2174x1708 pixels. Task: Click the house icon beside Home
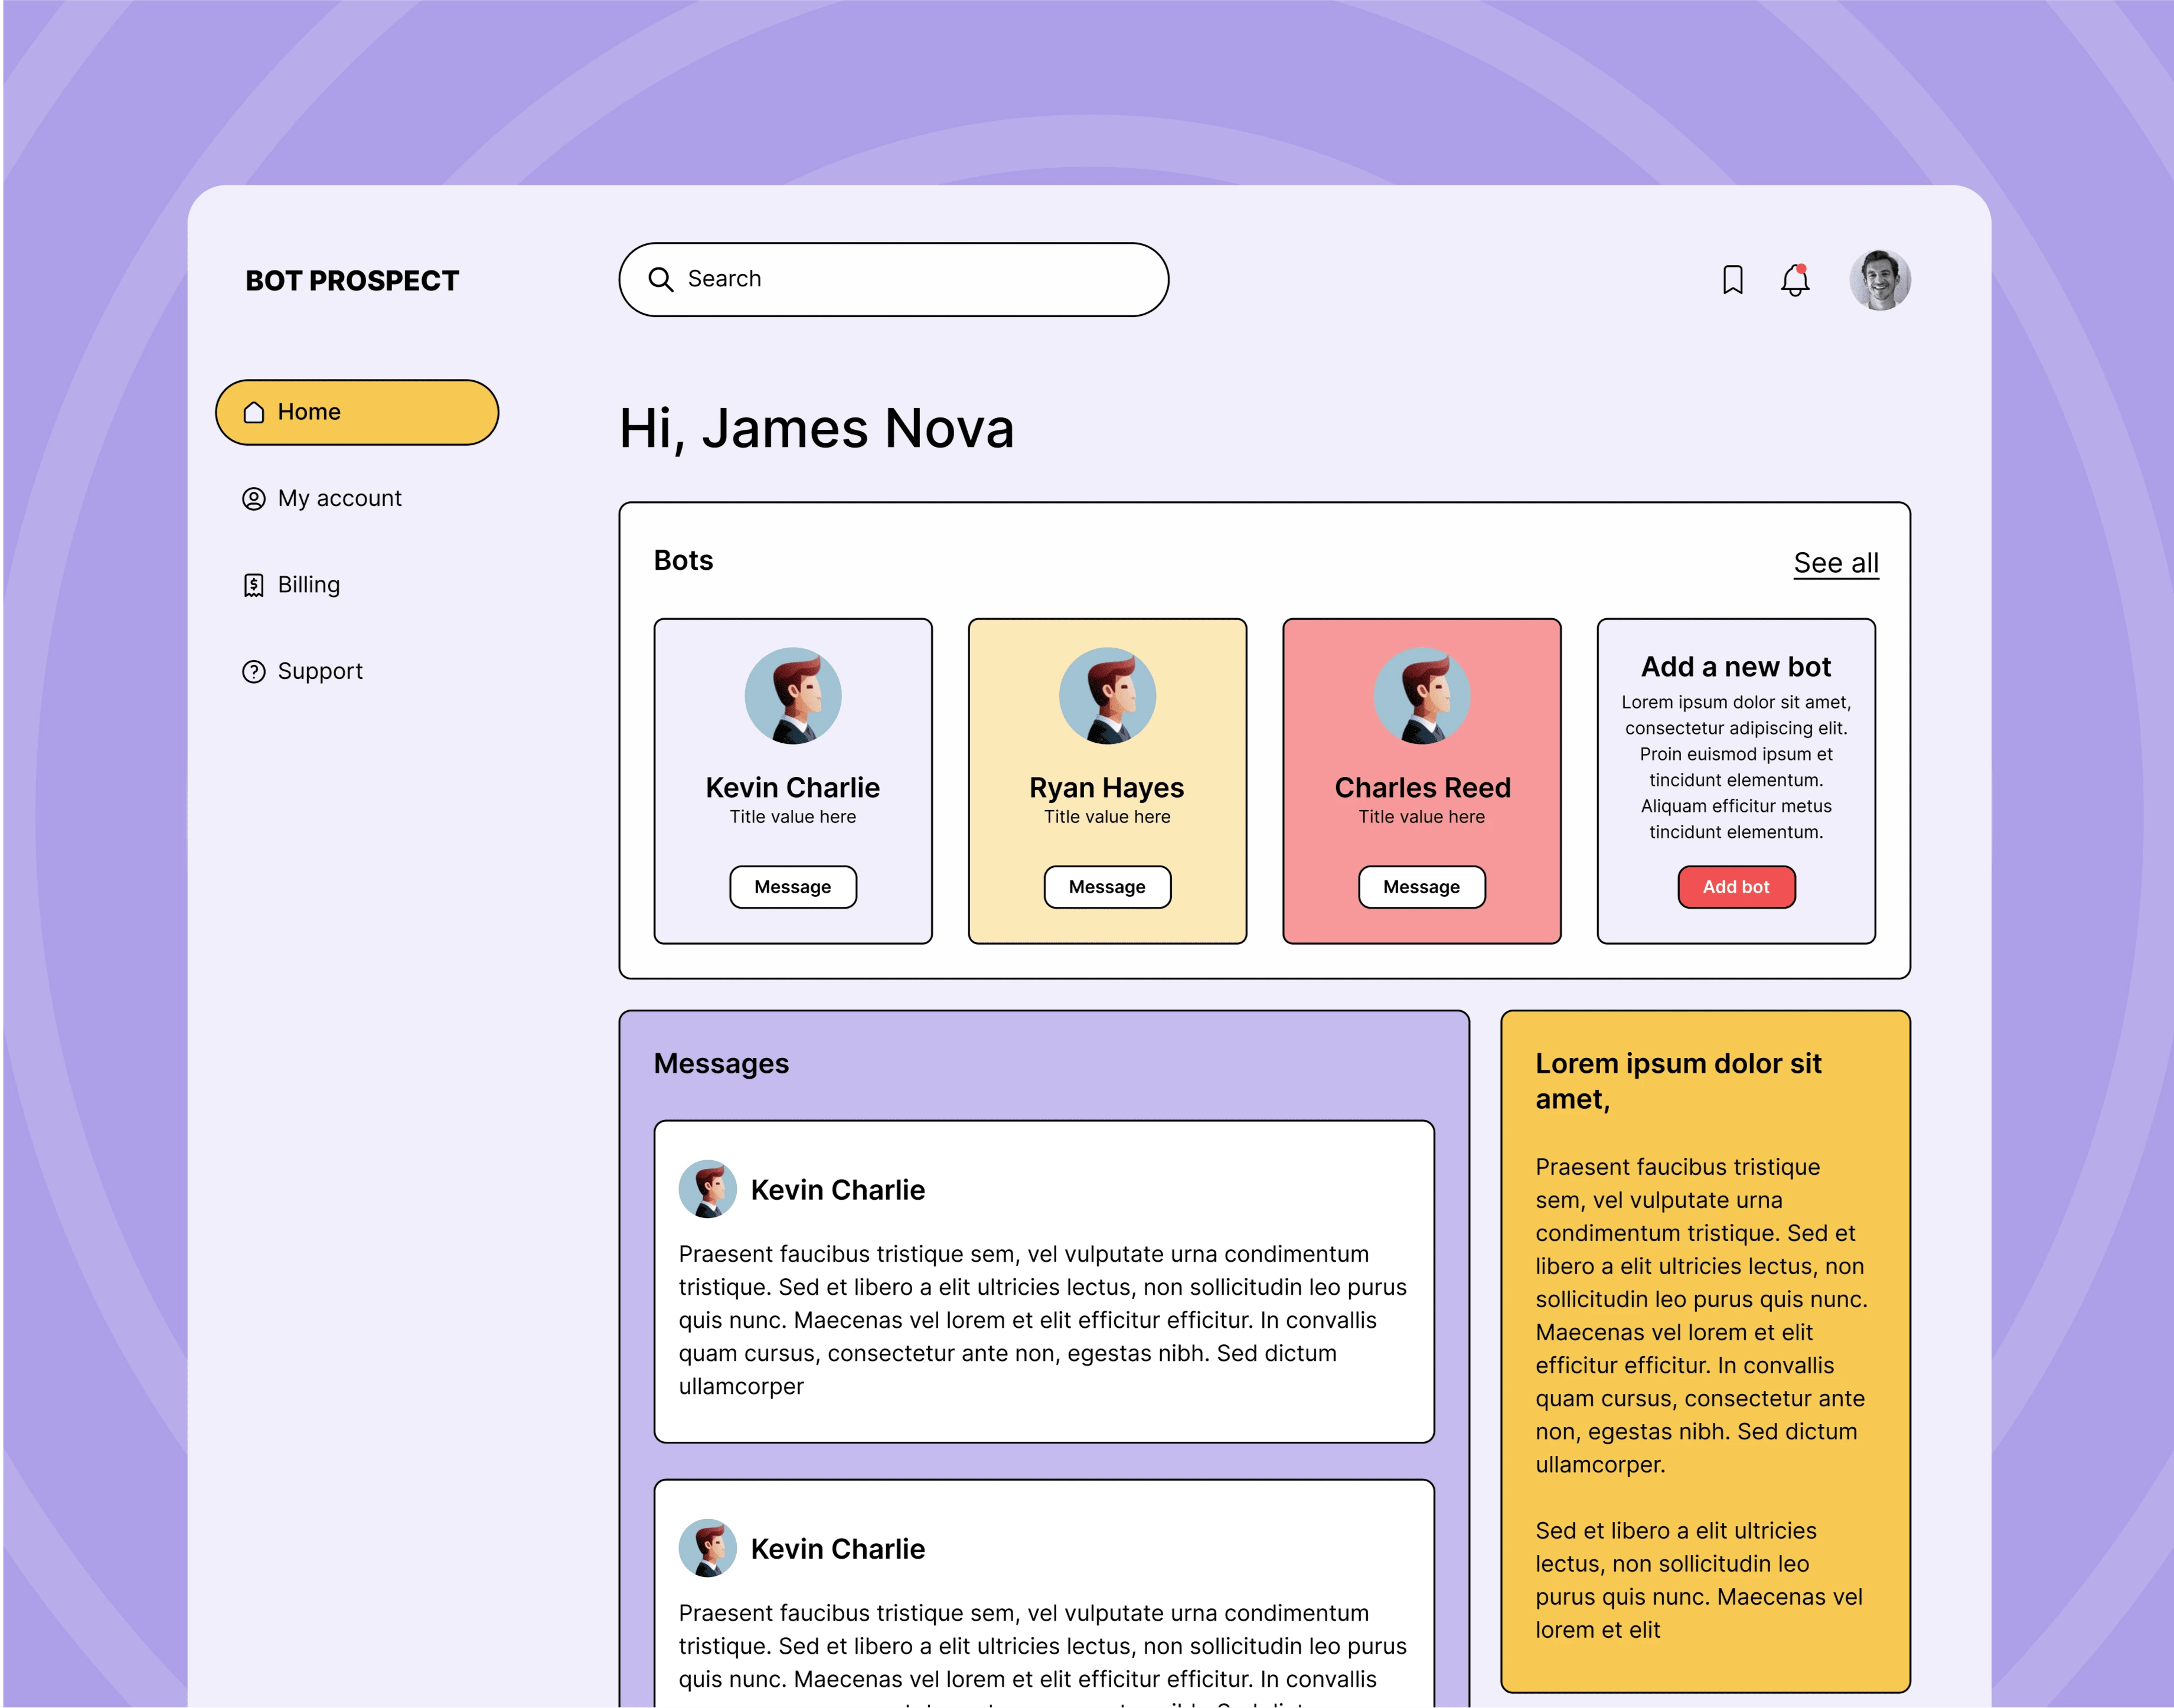254,412
